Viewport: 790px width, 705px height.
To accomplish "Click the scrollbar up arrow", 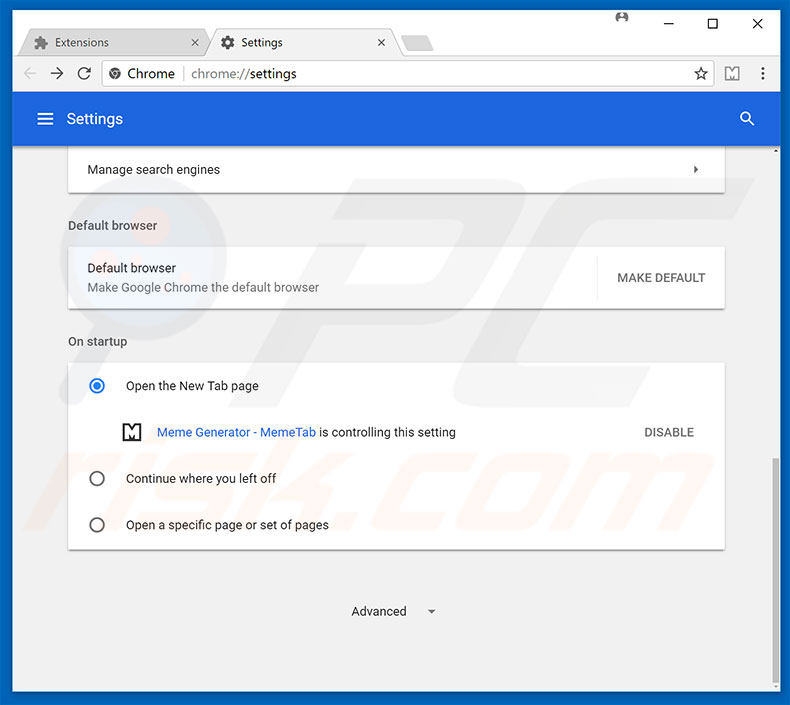I will 775,151.
